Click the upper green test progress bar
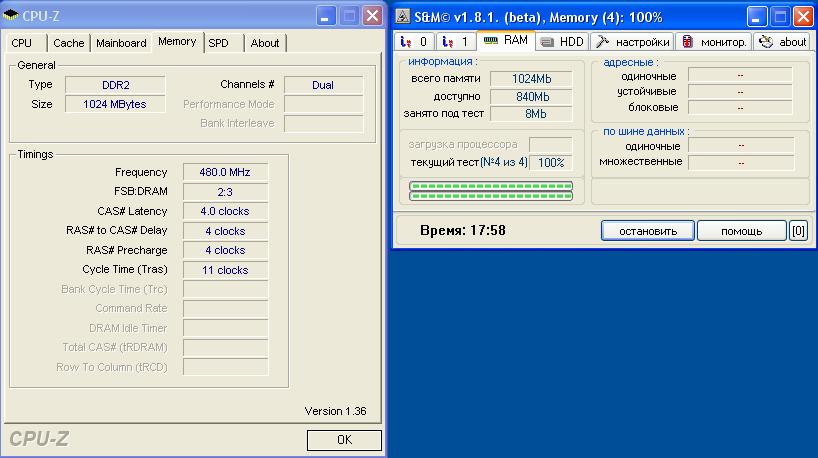Screen dimensions: 818x458 point(491,186)
